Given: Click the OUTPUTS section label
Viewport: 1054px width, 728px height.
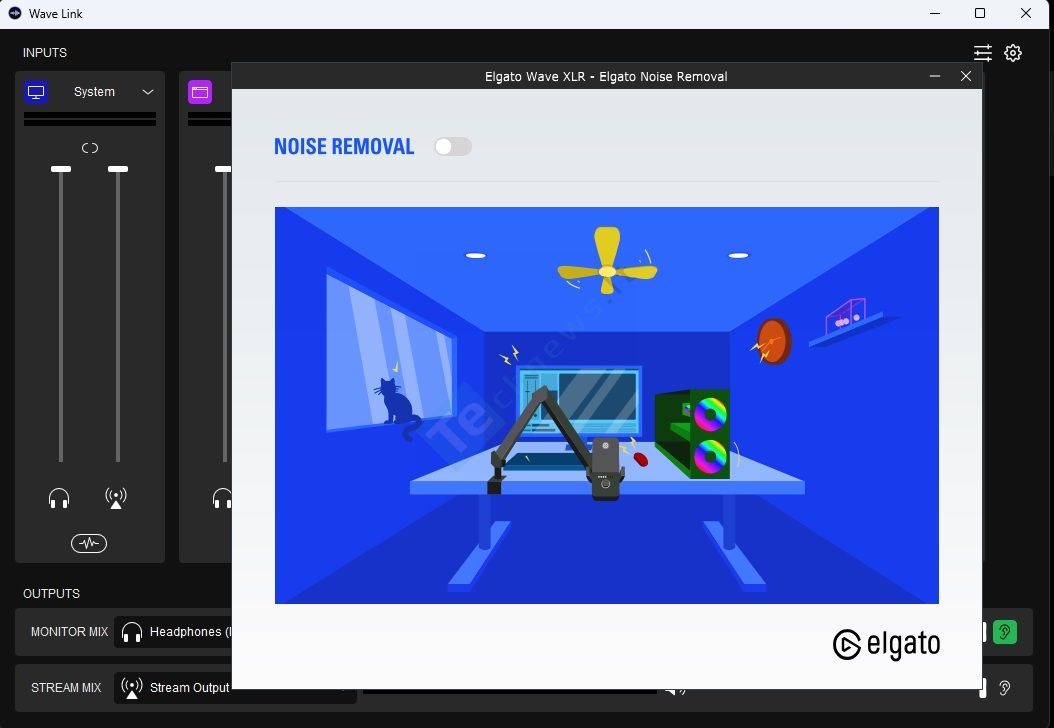Looking at the screenshot, I should click(x=51, y=594).
